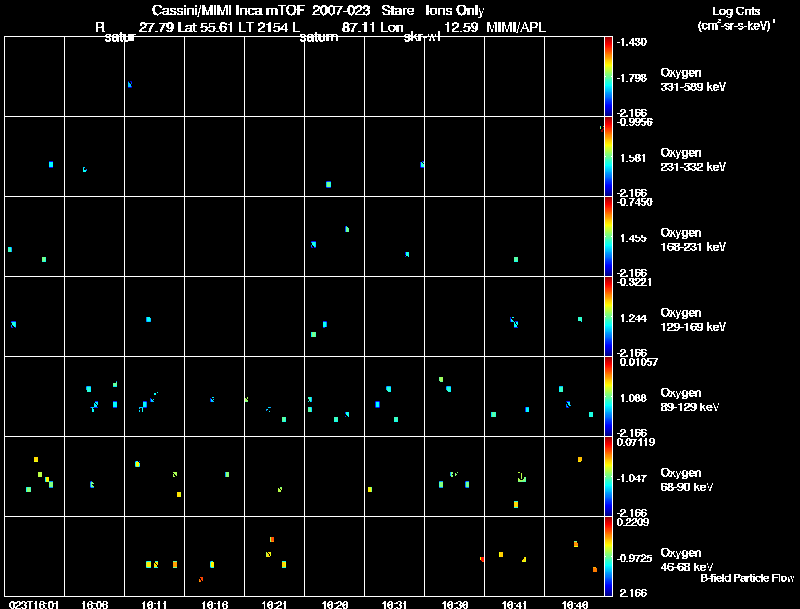
Task: Click the colorbar midpoint value '-1.798'
Action: click(x=632, y=78)
